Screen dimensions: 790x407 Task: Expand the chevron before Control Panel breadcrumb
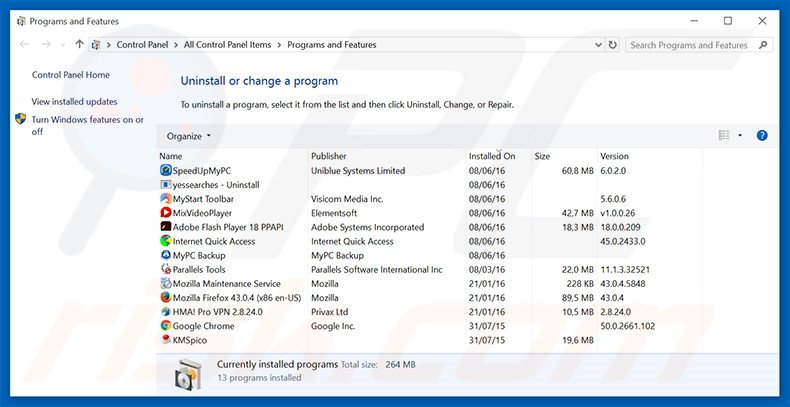109,45
